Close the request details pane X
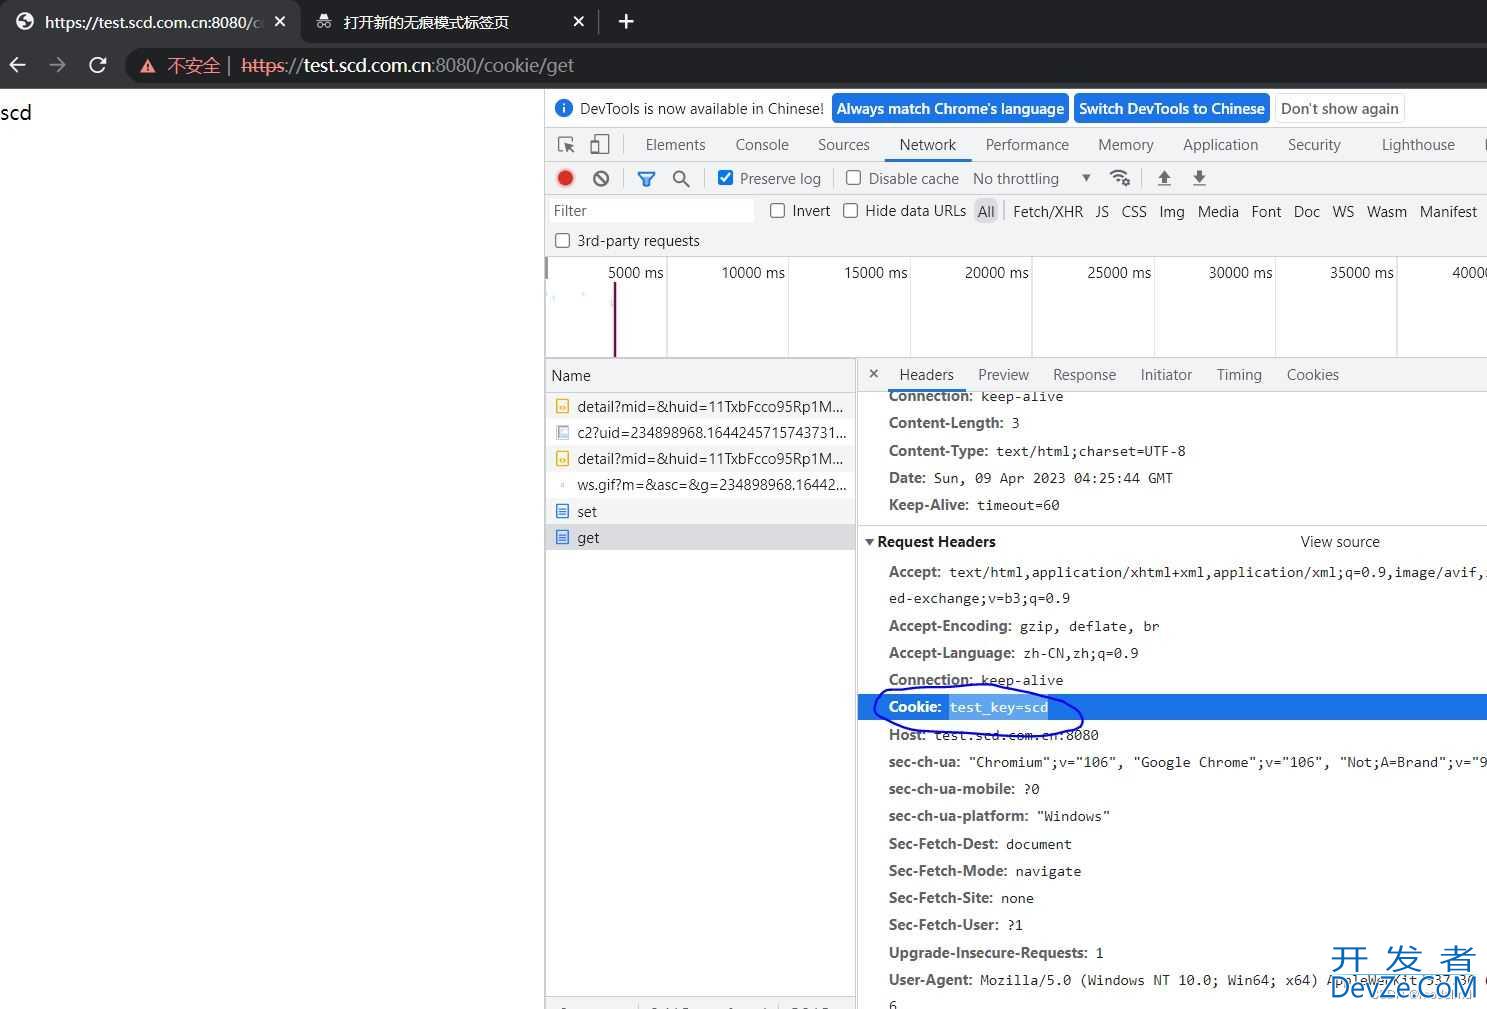Screen dimensions: 1487x1009 [874, 374]
